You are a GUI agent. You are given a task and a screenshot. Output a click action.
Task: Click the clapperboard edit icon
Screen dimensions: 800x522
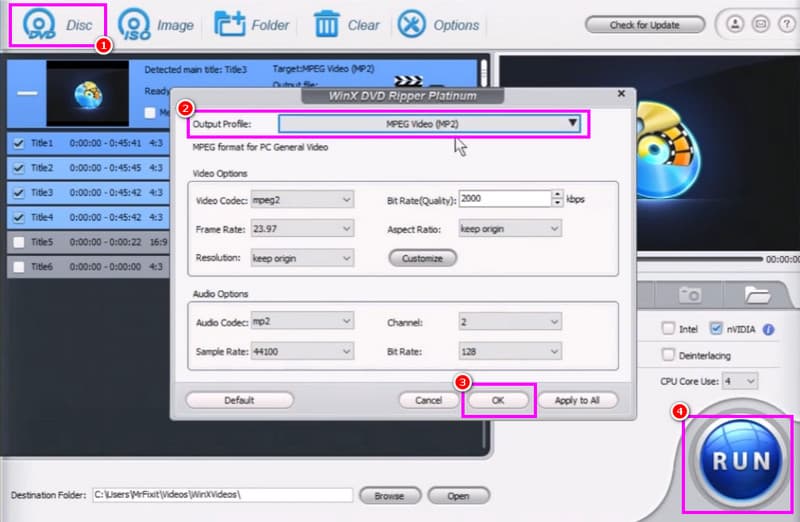click(408, 81)
